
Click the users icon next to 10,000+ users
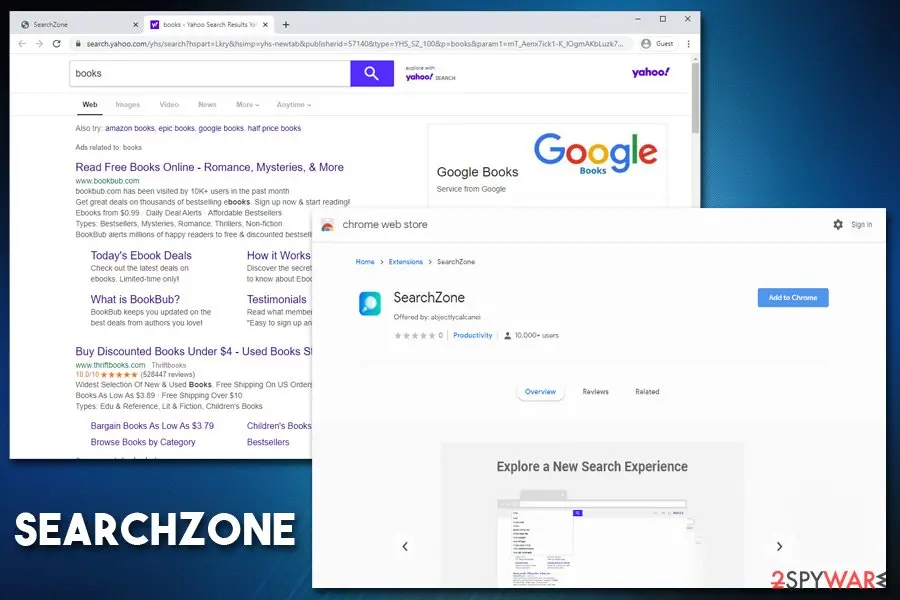click(x=507, y=335)
